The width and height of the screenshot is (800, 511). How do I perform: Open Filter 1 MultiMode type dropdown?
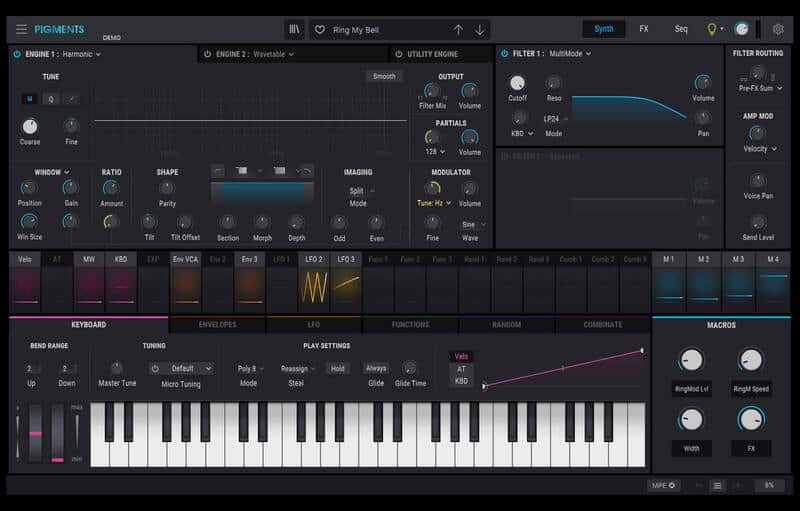tap(570, 54)
